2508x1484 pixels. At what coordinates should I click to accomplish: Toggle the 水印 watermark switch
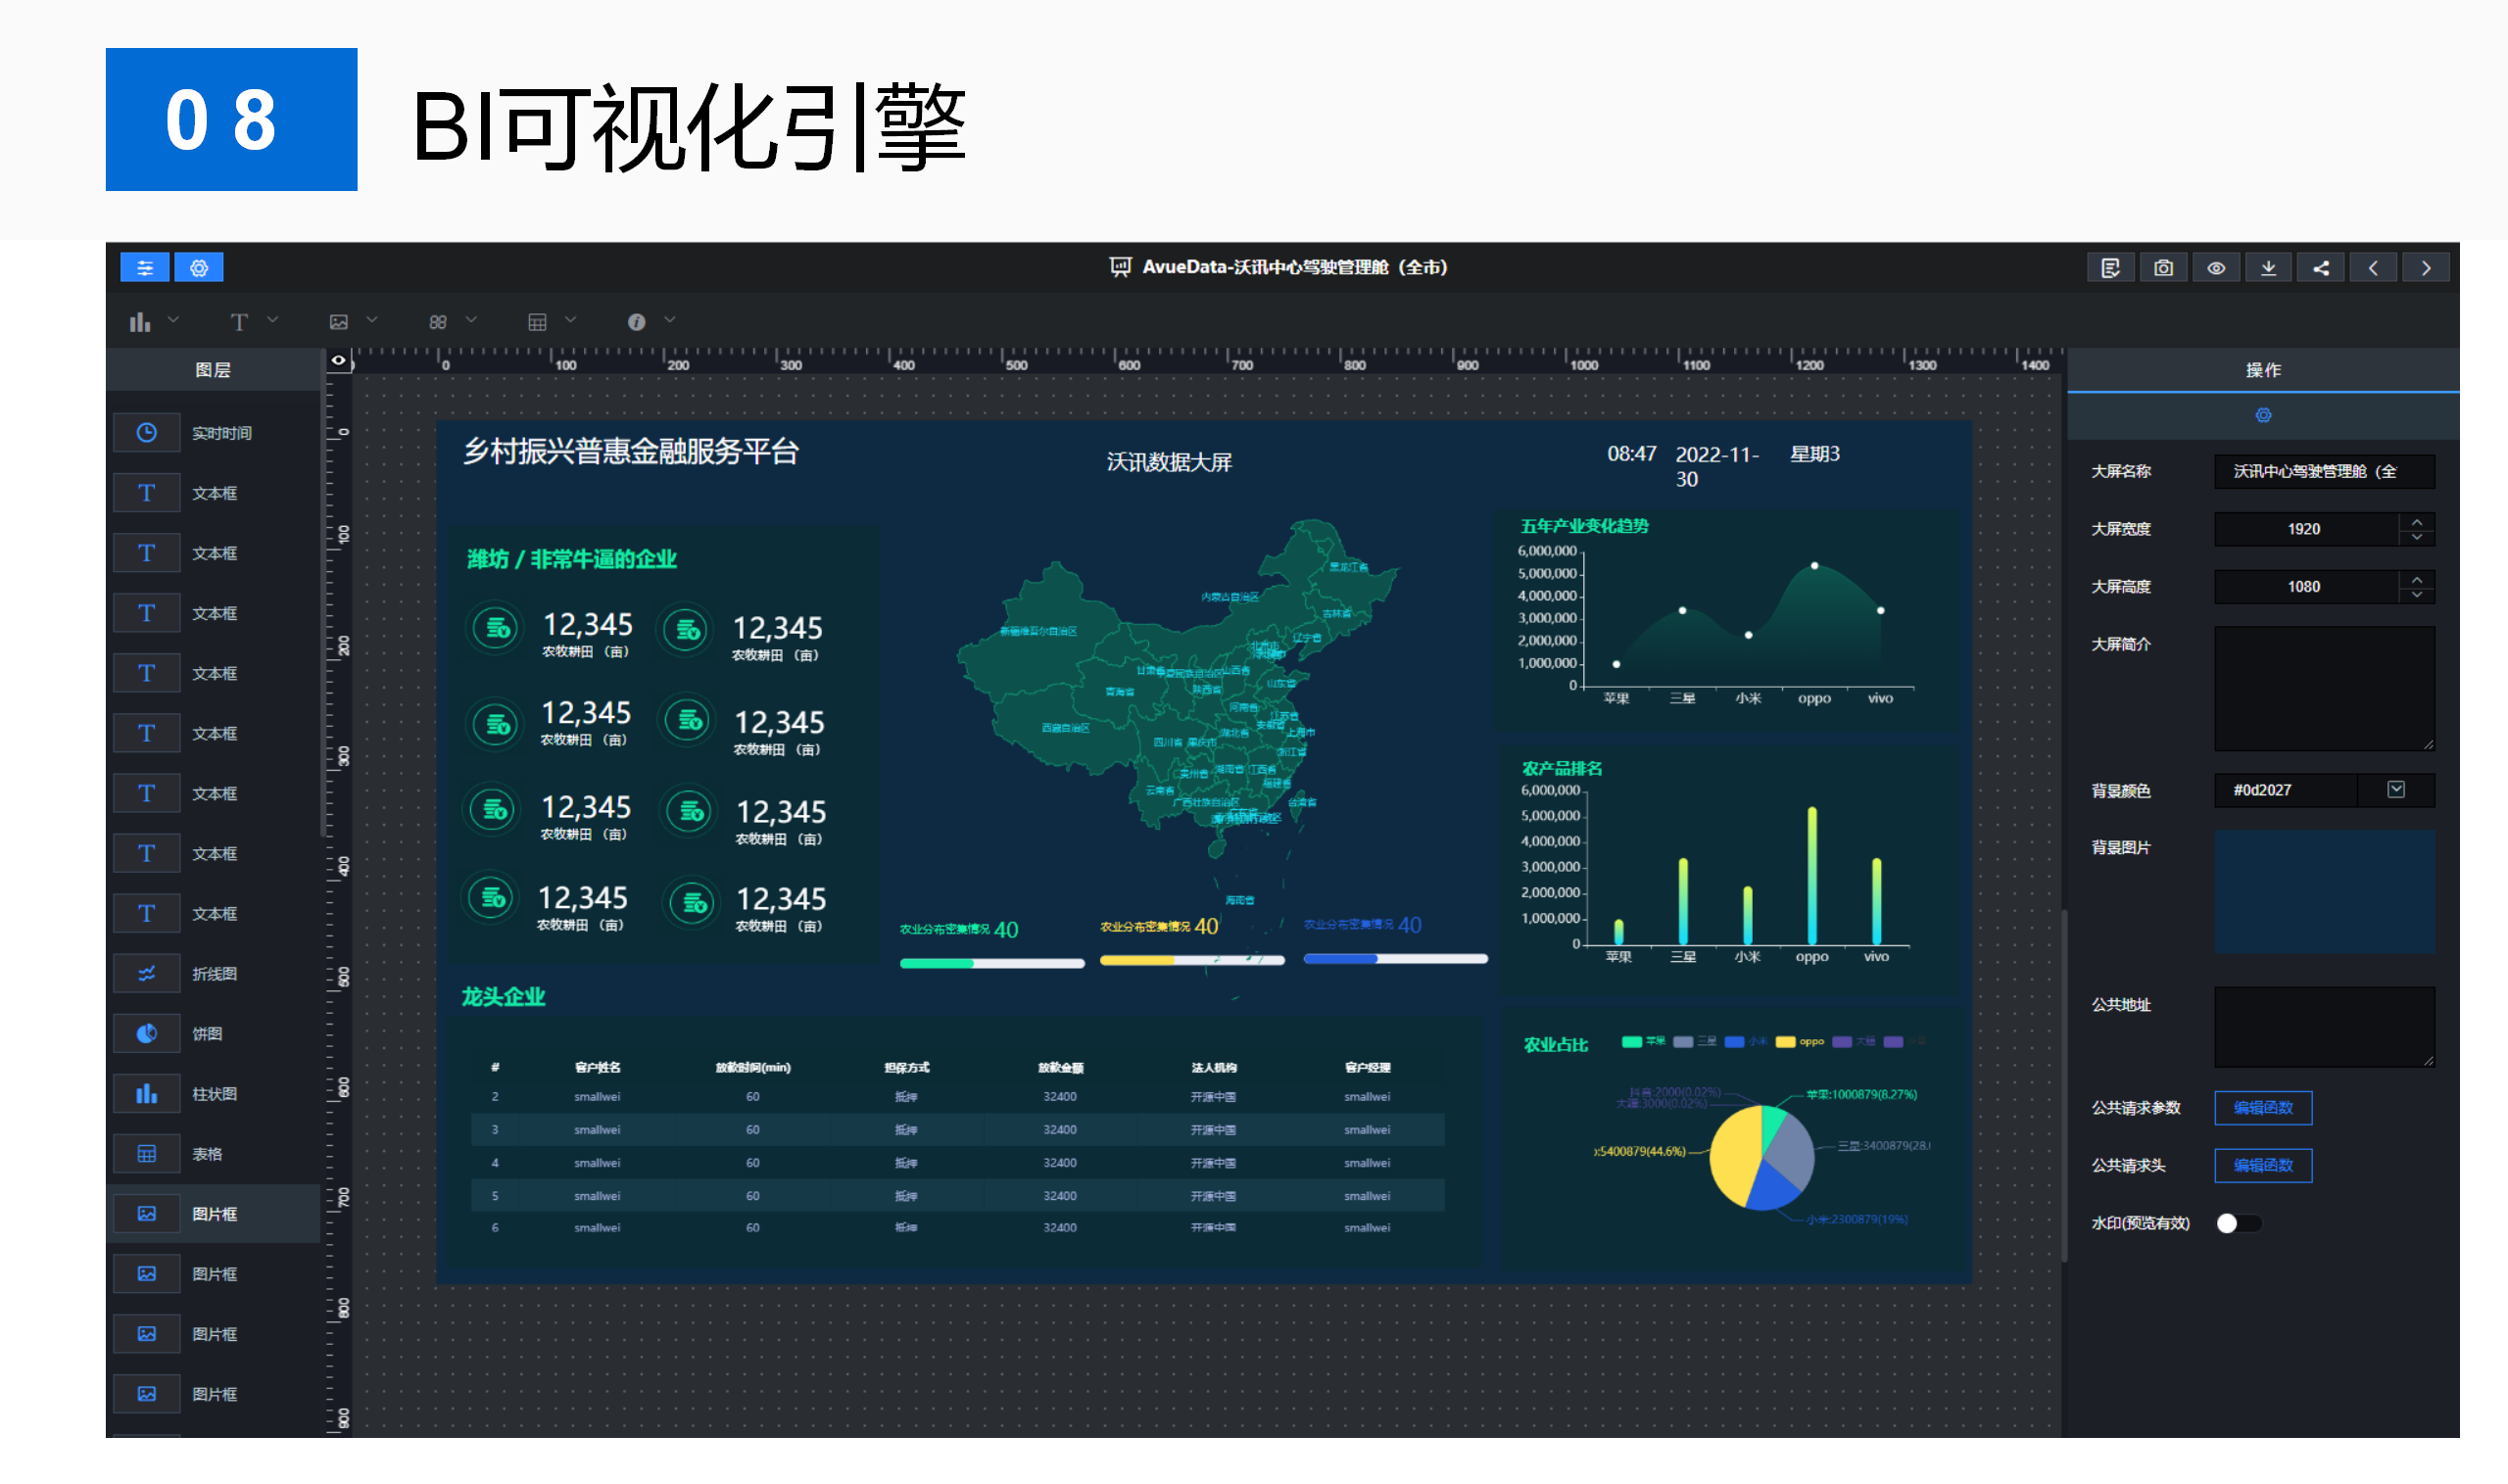[2238, 1224]
